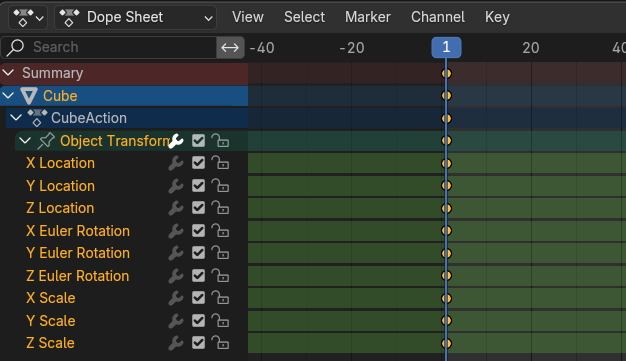Toggle modifiers wrench on X Location

[x=176, y=163]
